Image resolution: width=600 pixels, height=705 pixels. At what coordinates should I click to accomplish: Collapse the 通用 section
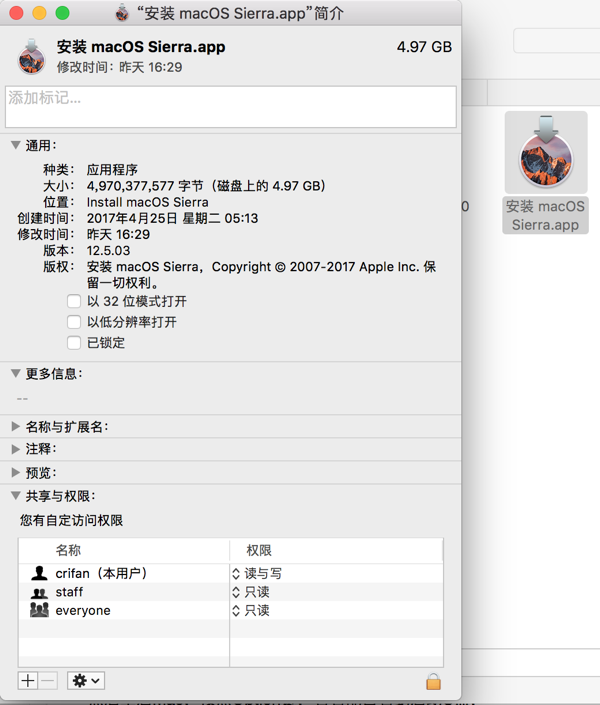(16, 145)
